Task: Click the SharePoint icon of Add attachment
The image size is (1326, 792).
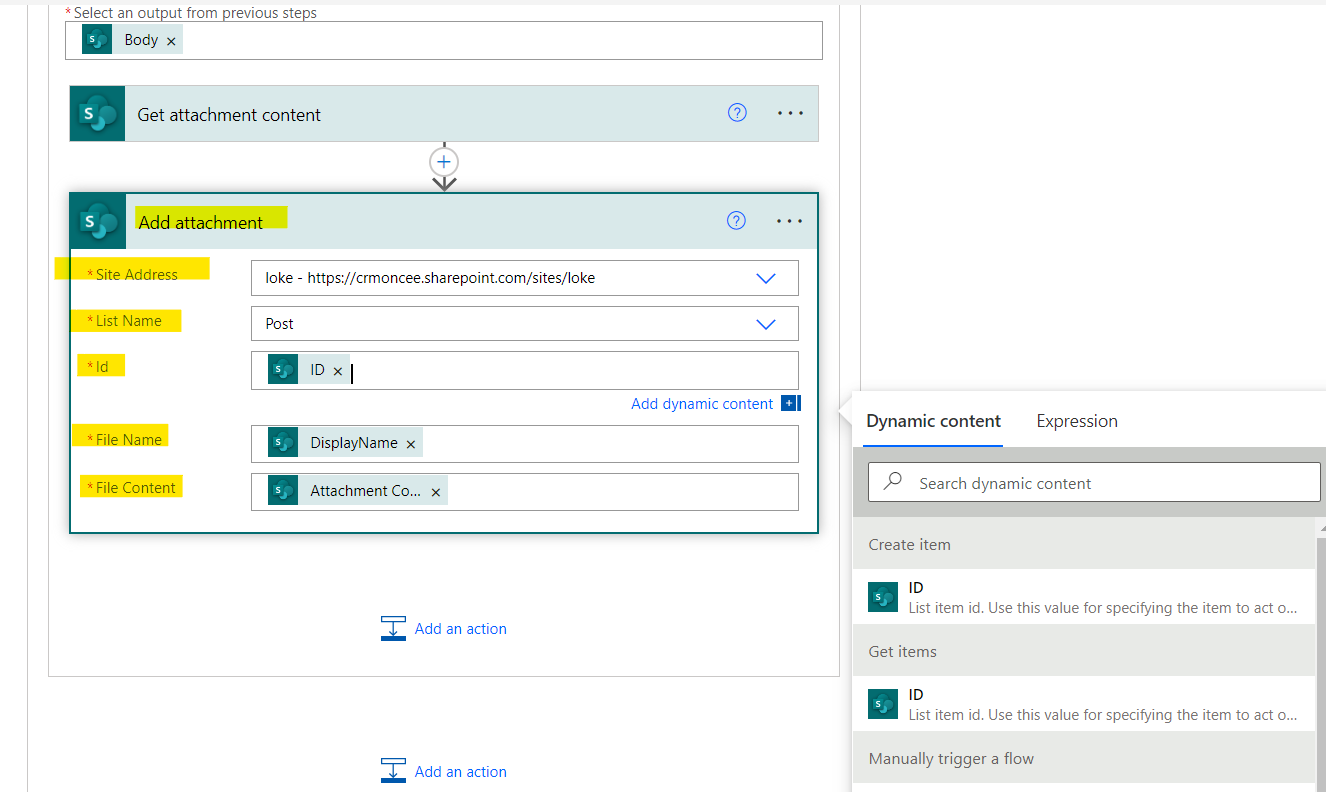Action: (98, 221)
